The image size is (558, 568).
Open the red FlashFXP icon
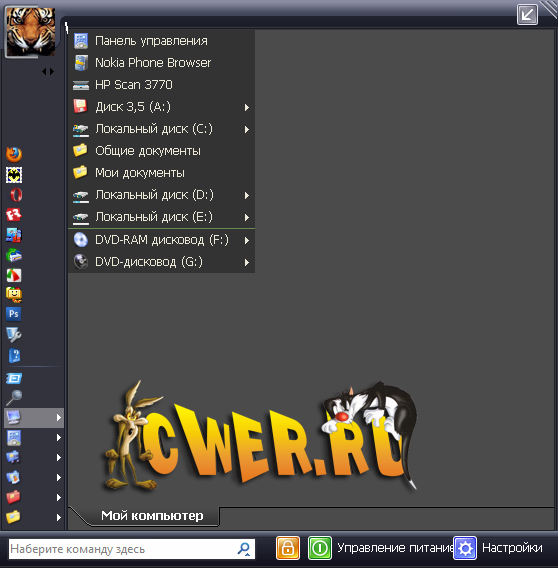pyautogui.click(x=14, y=215)
